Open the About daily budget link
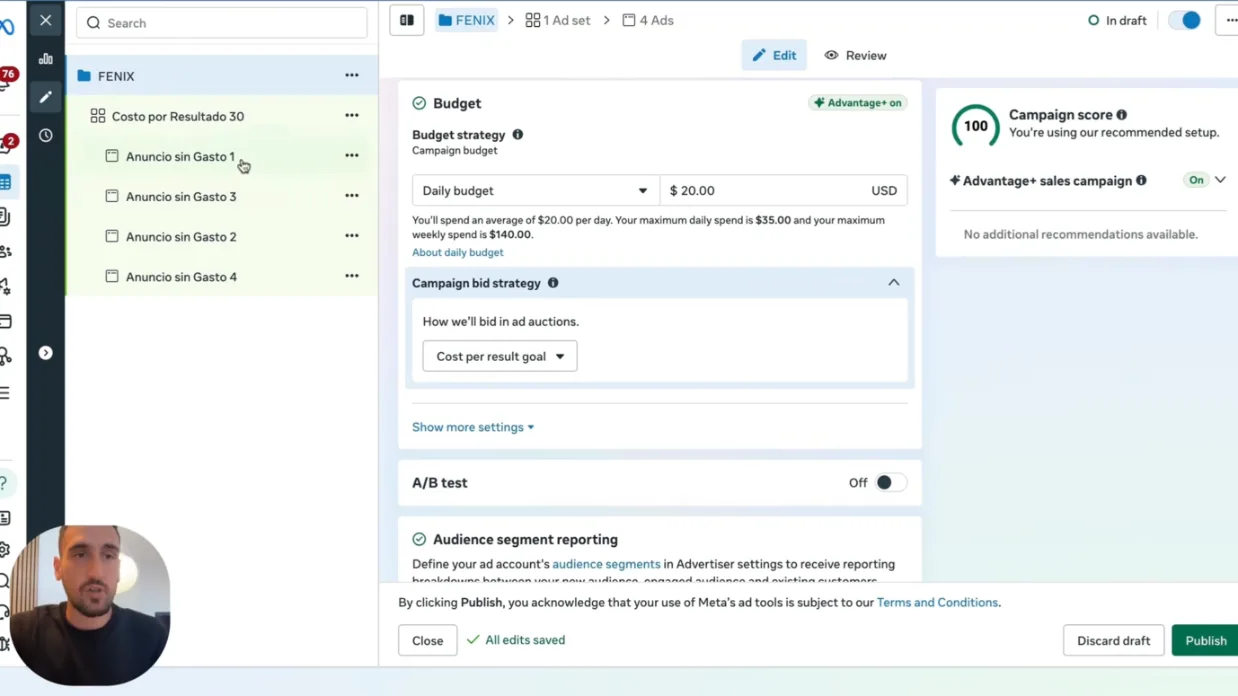Image resolution: width=1238 pixels, height=696 pixels. tap(458, 252)
